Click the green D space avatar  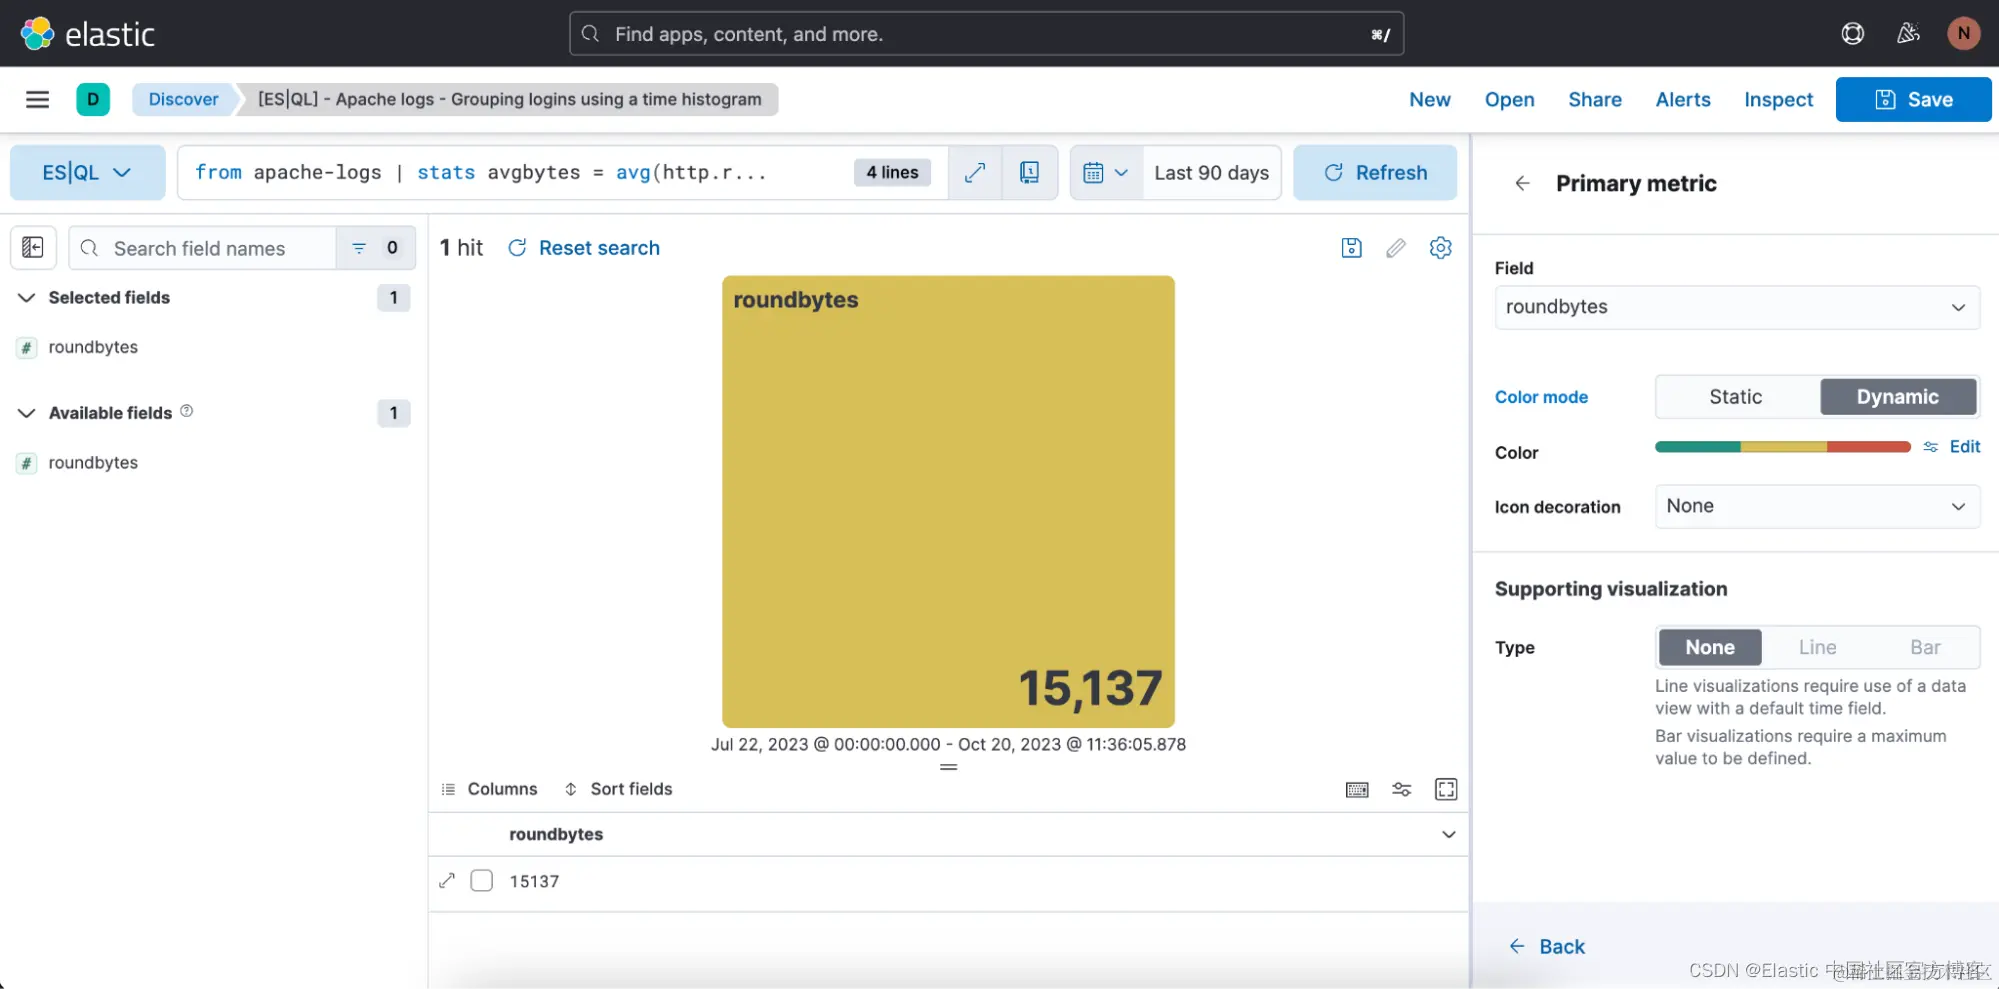(x=93, y=99)
